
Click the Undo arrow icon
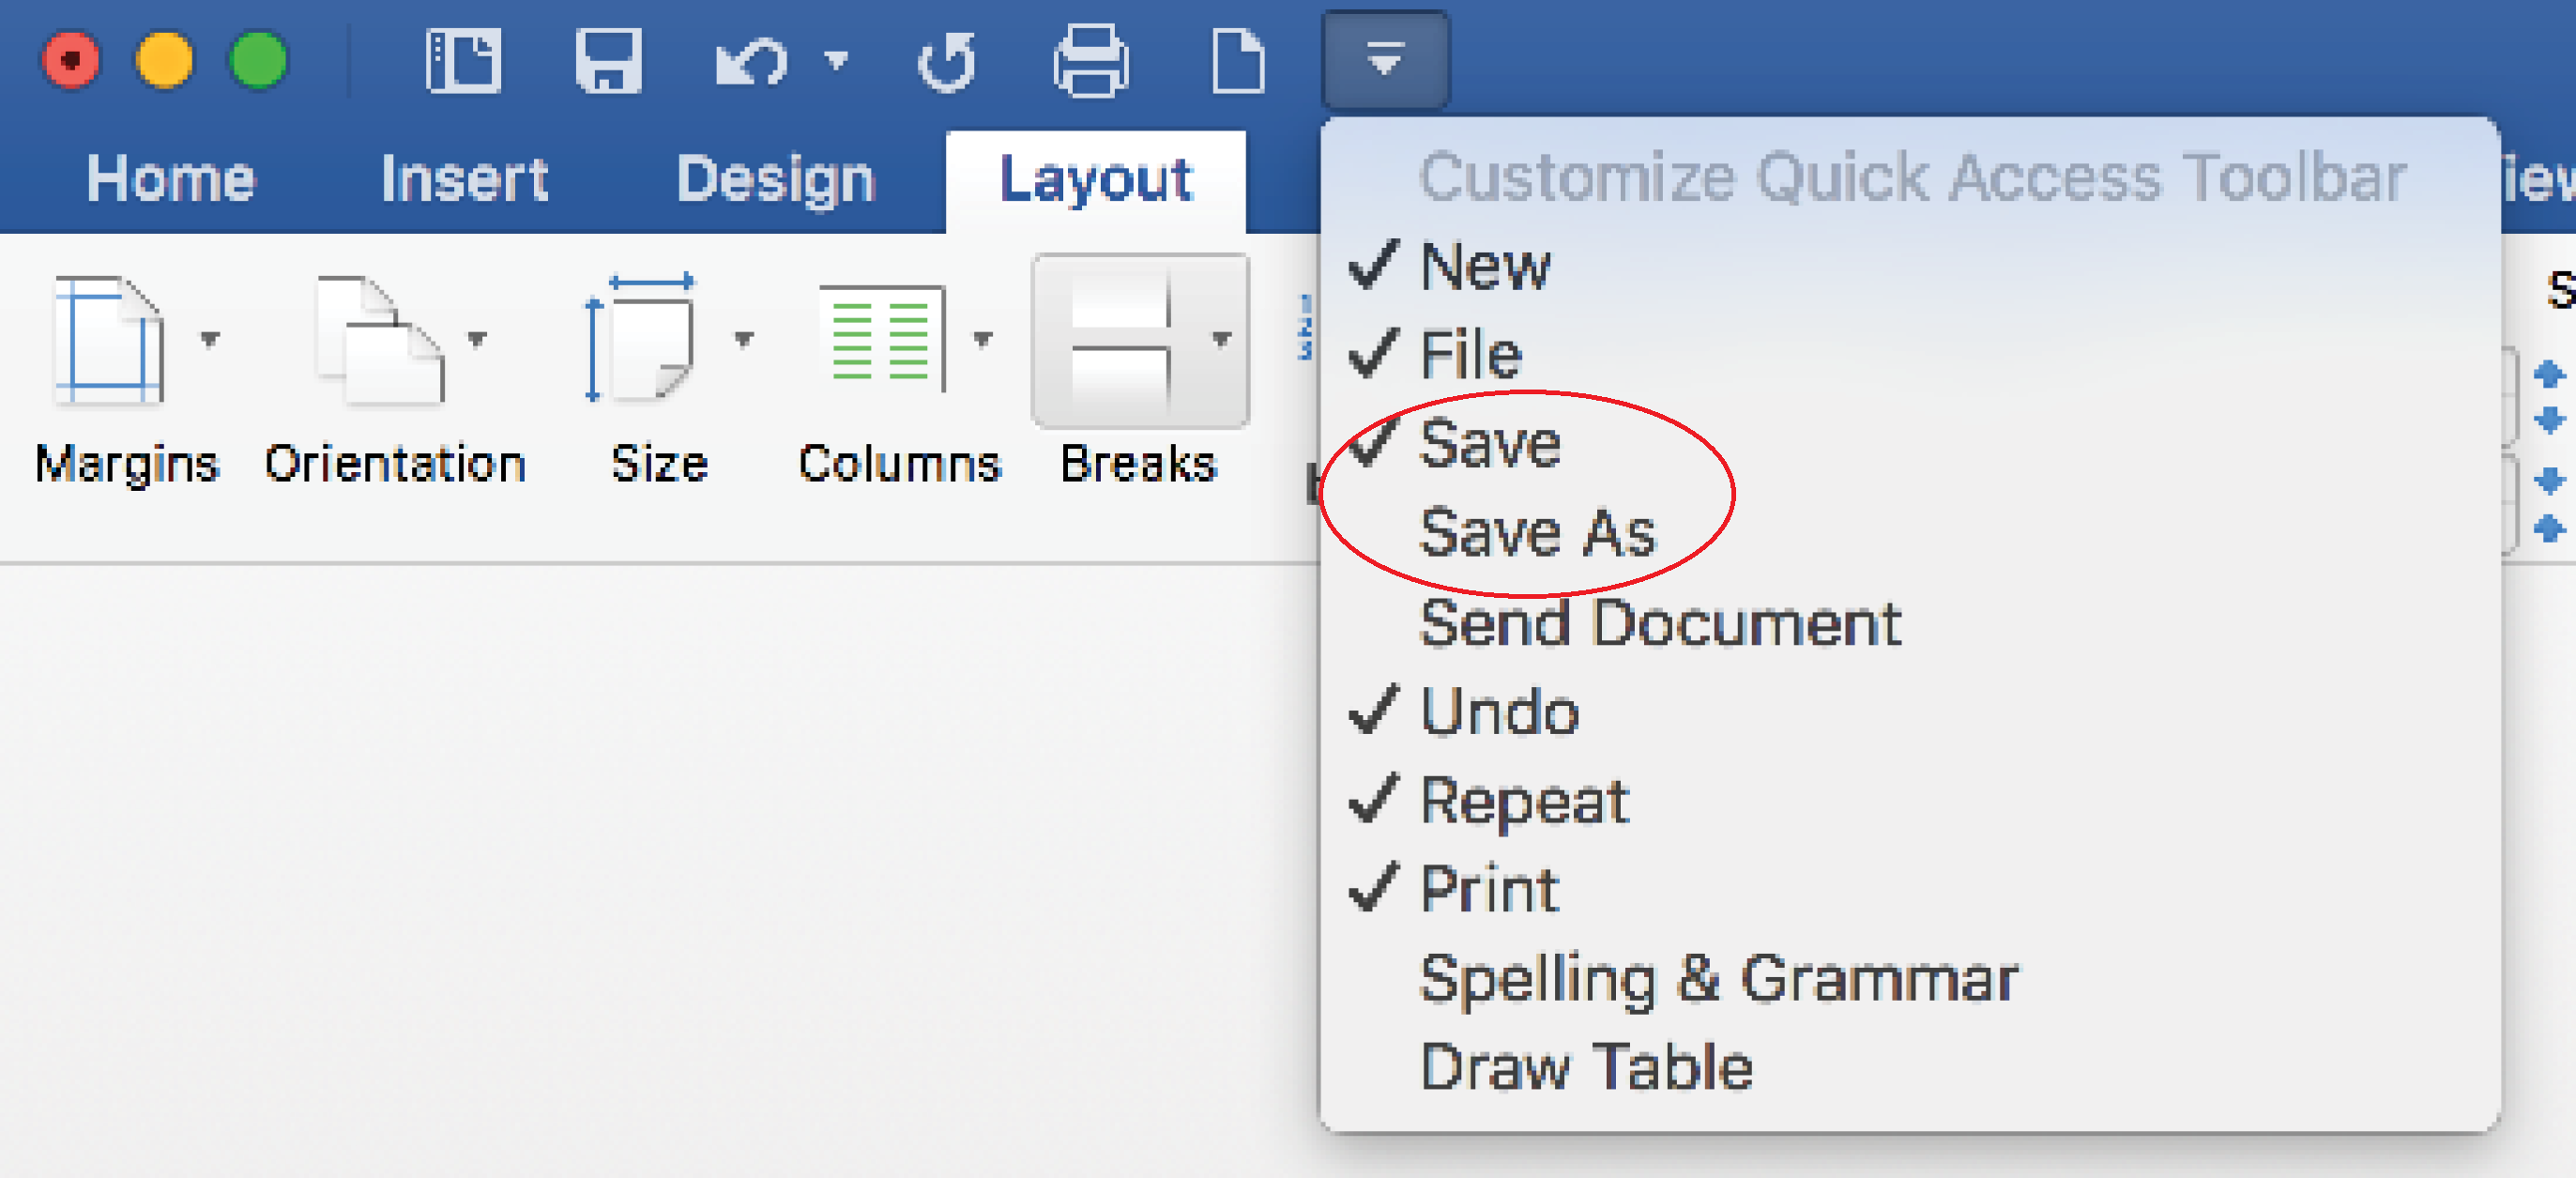point(752,63)
